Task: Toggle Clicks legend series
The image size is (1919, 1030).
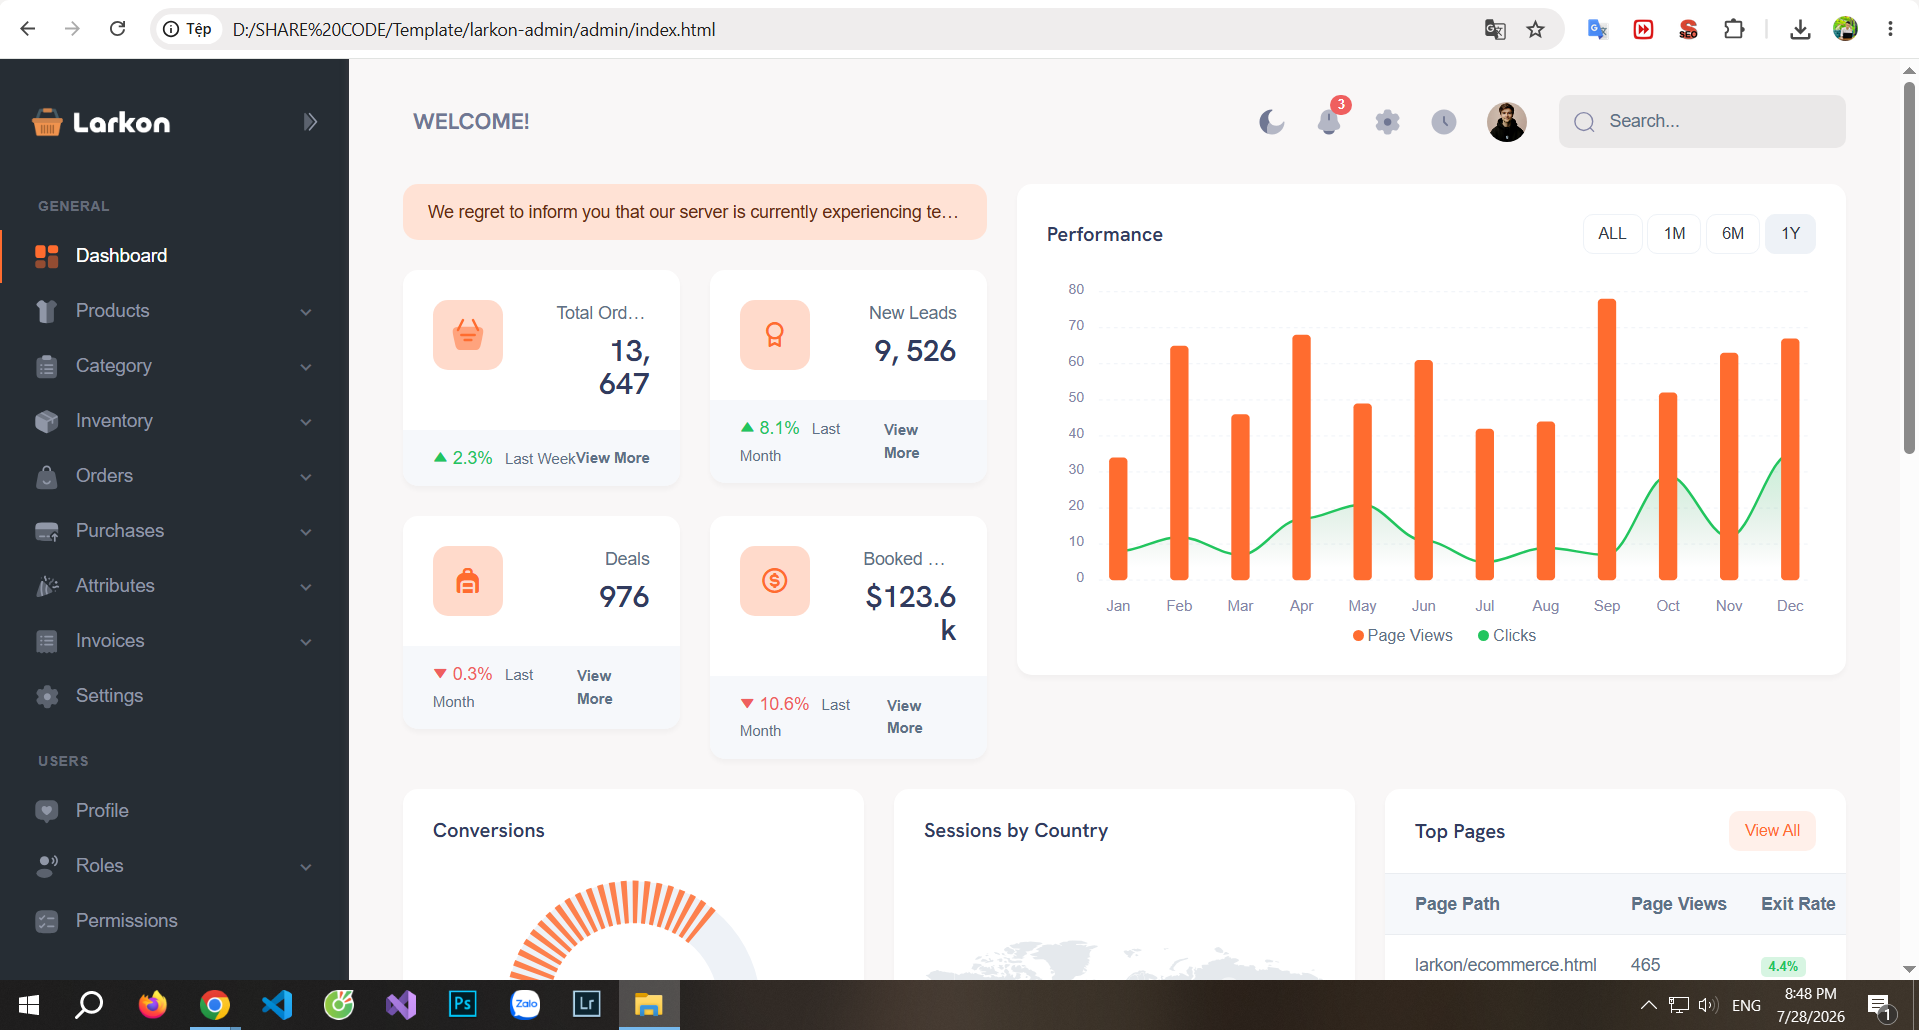Action: pyautogui.click(x=1506, y=636)
